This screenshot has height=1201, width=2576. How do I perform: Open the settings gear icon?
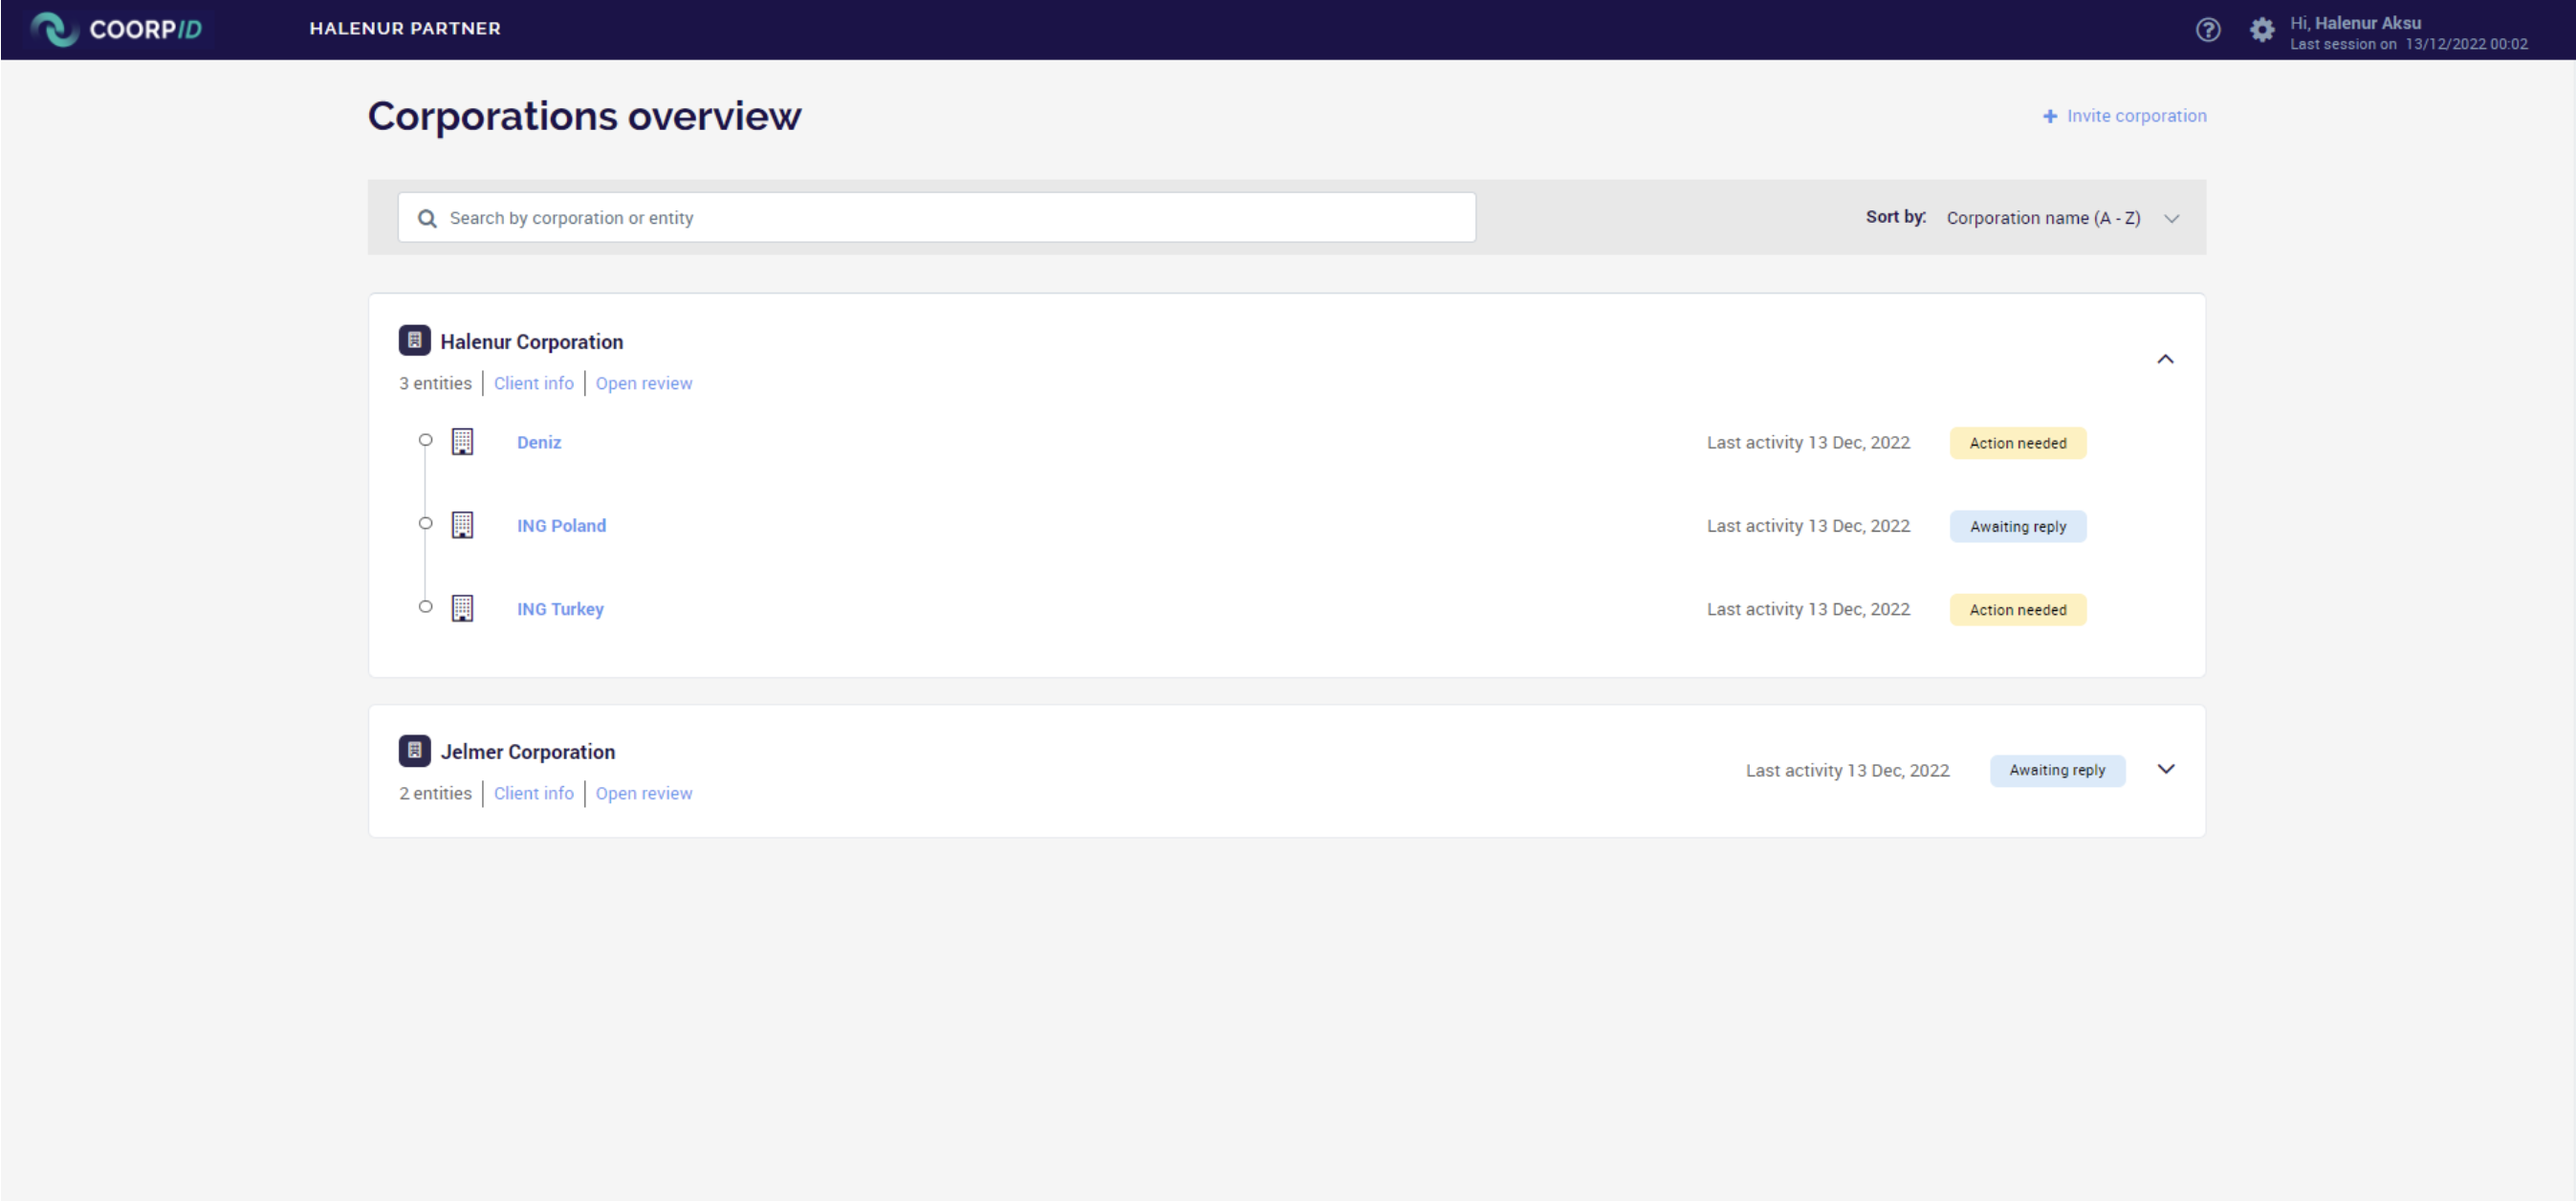pos(2262,30)
